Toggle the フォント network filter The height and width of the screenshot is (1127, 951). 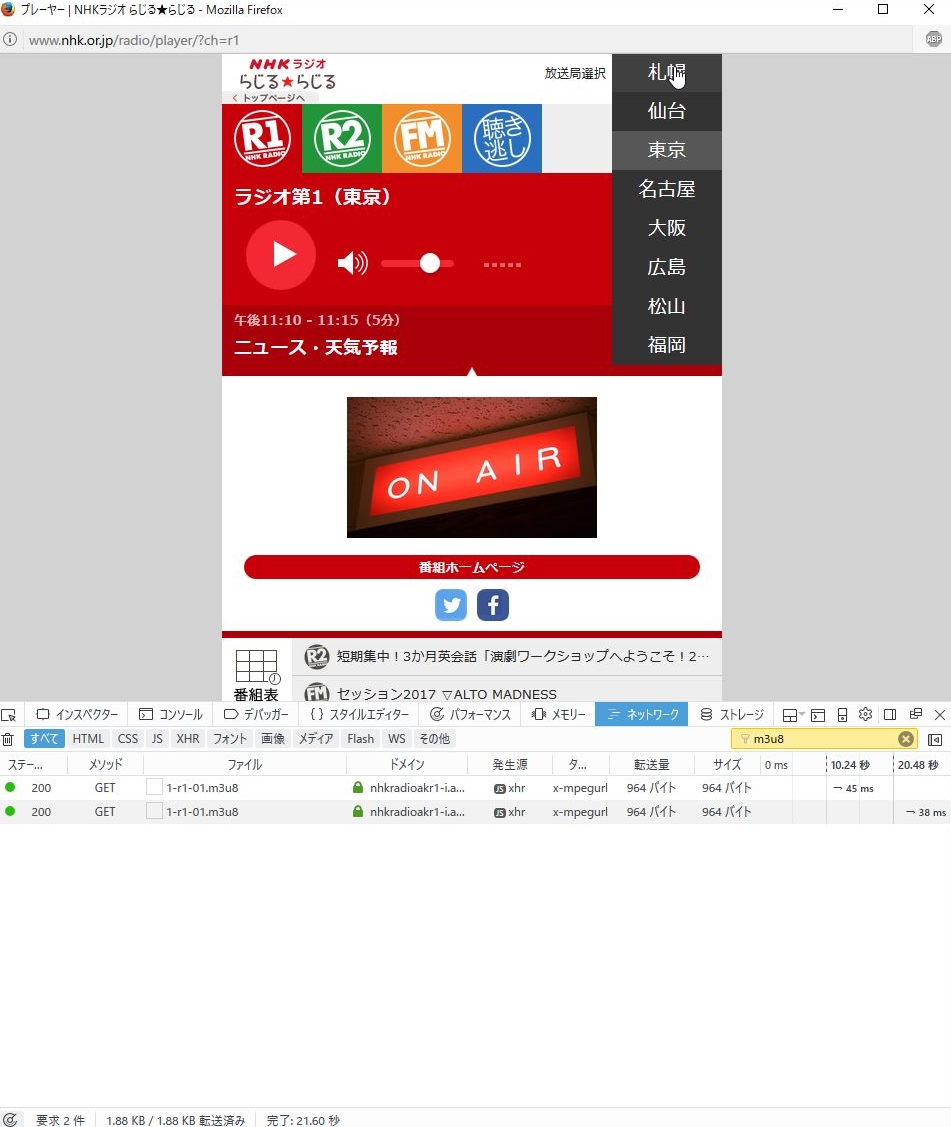230,739
